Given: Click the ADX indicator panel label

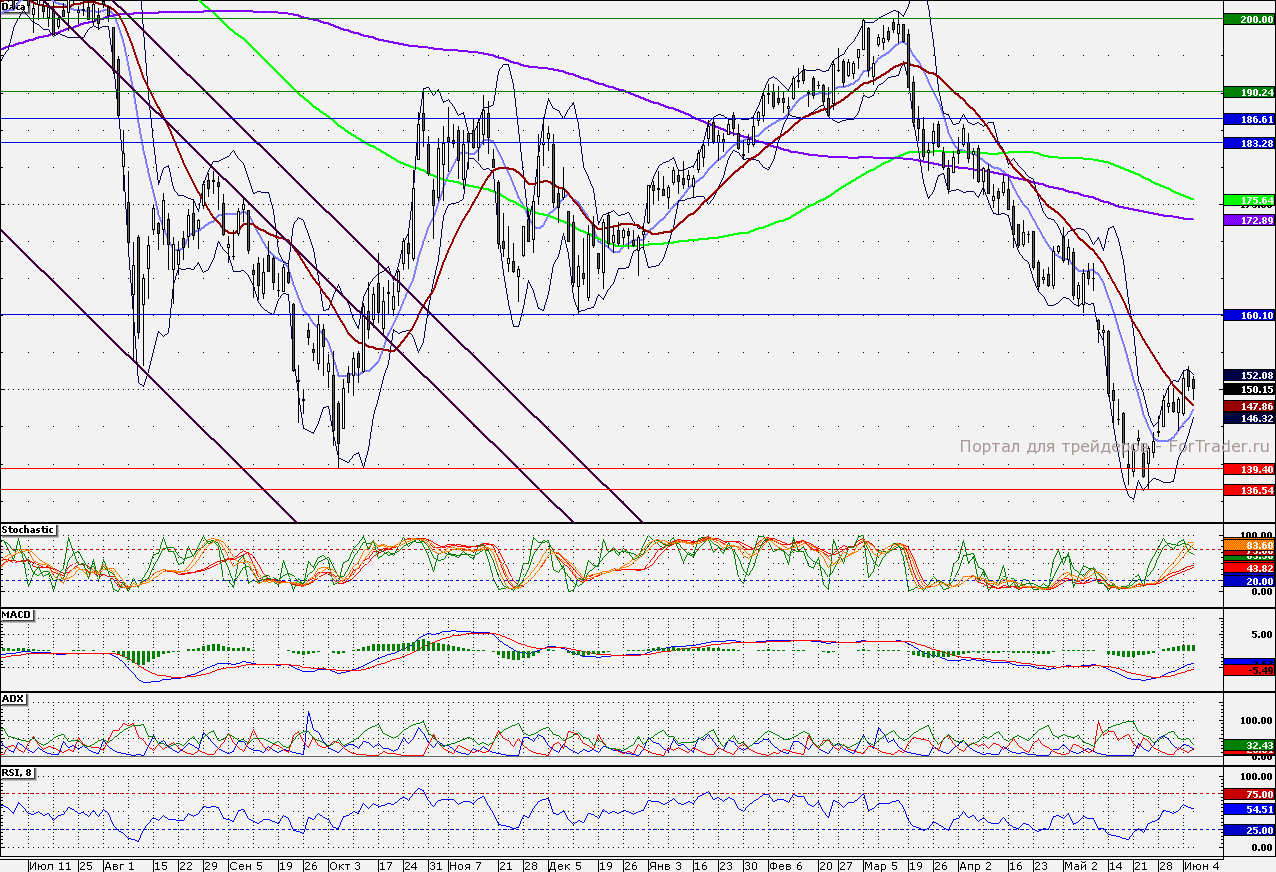Looking at the screenshot, I should [x=13, y=698].
